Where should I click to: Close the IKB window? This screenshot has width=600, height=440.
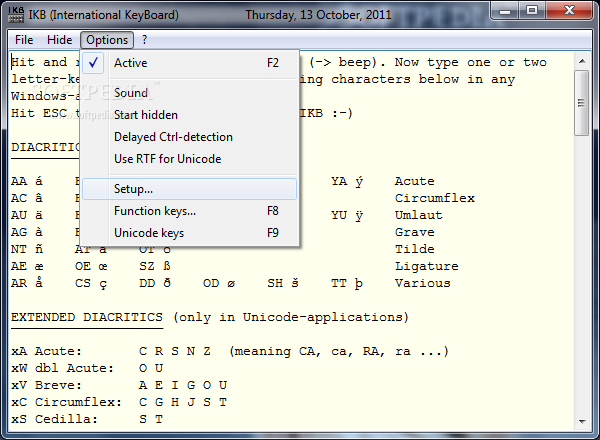569,11
